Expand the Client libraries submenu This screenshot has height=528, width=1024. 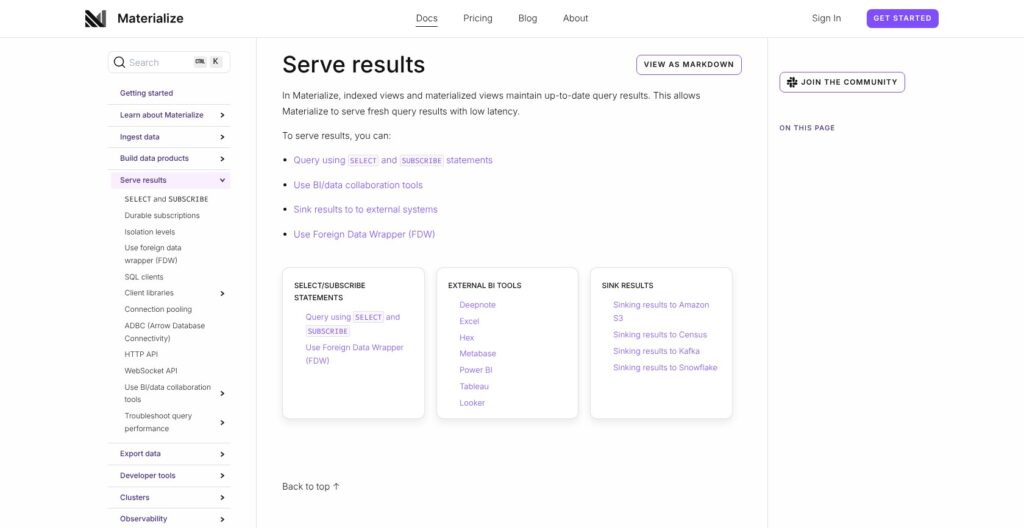223,293
